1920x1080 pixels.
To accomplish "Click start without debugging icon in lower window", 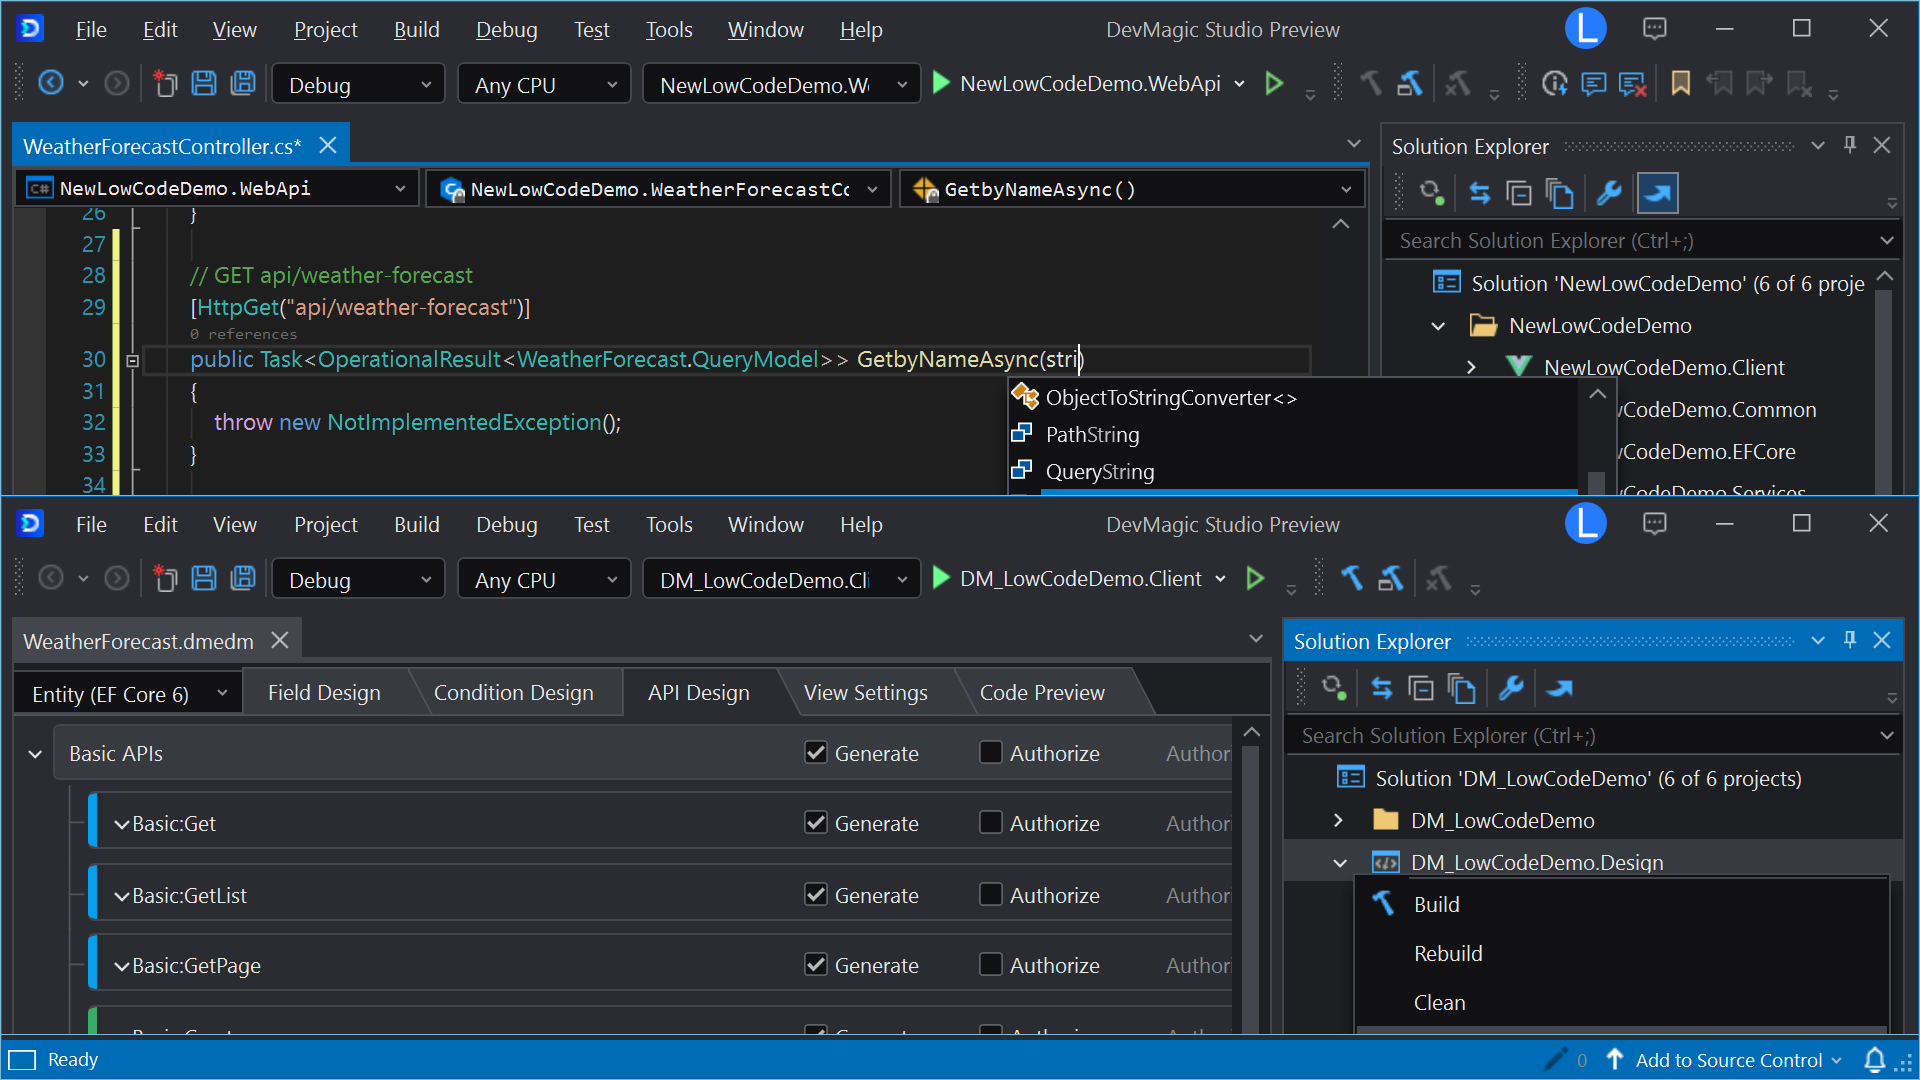I will coord(1255,578).
